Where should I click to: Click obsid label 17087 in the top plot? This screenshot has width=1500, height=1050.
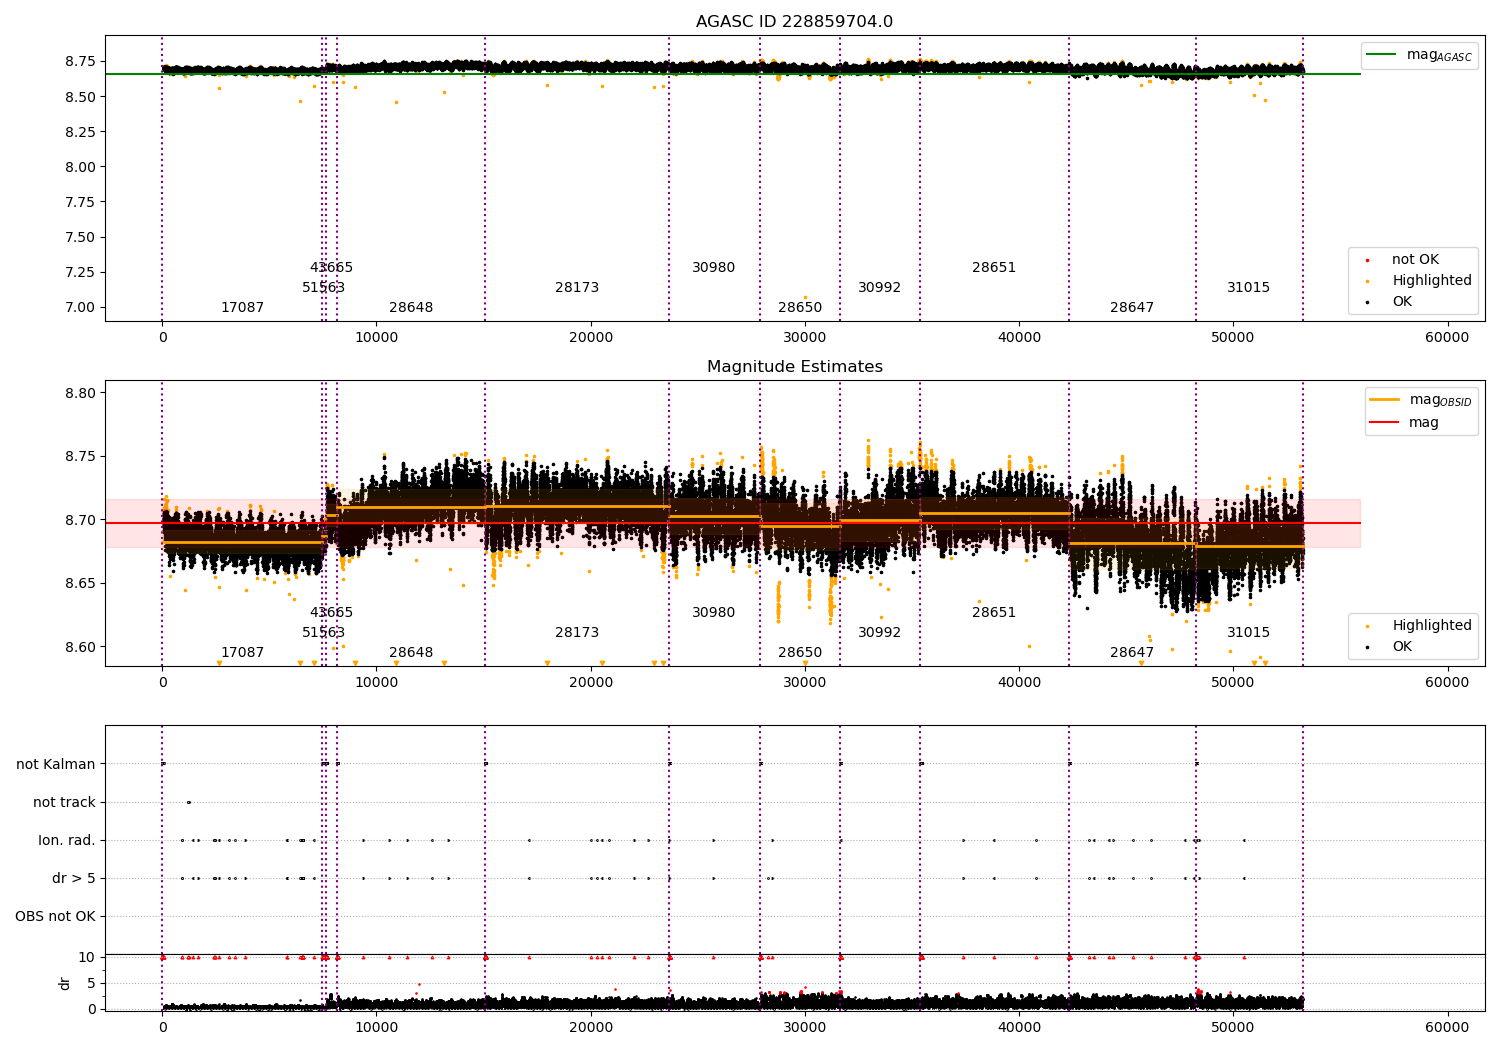tap(243, 308)
